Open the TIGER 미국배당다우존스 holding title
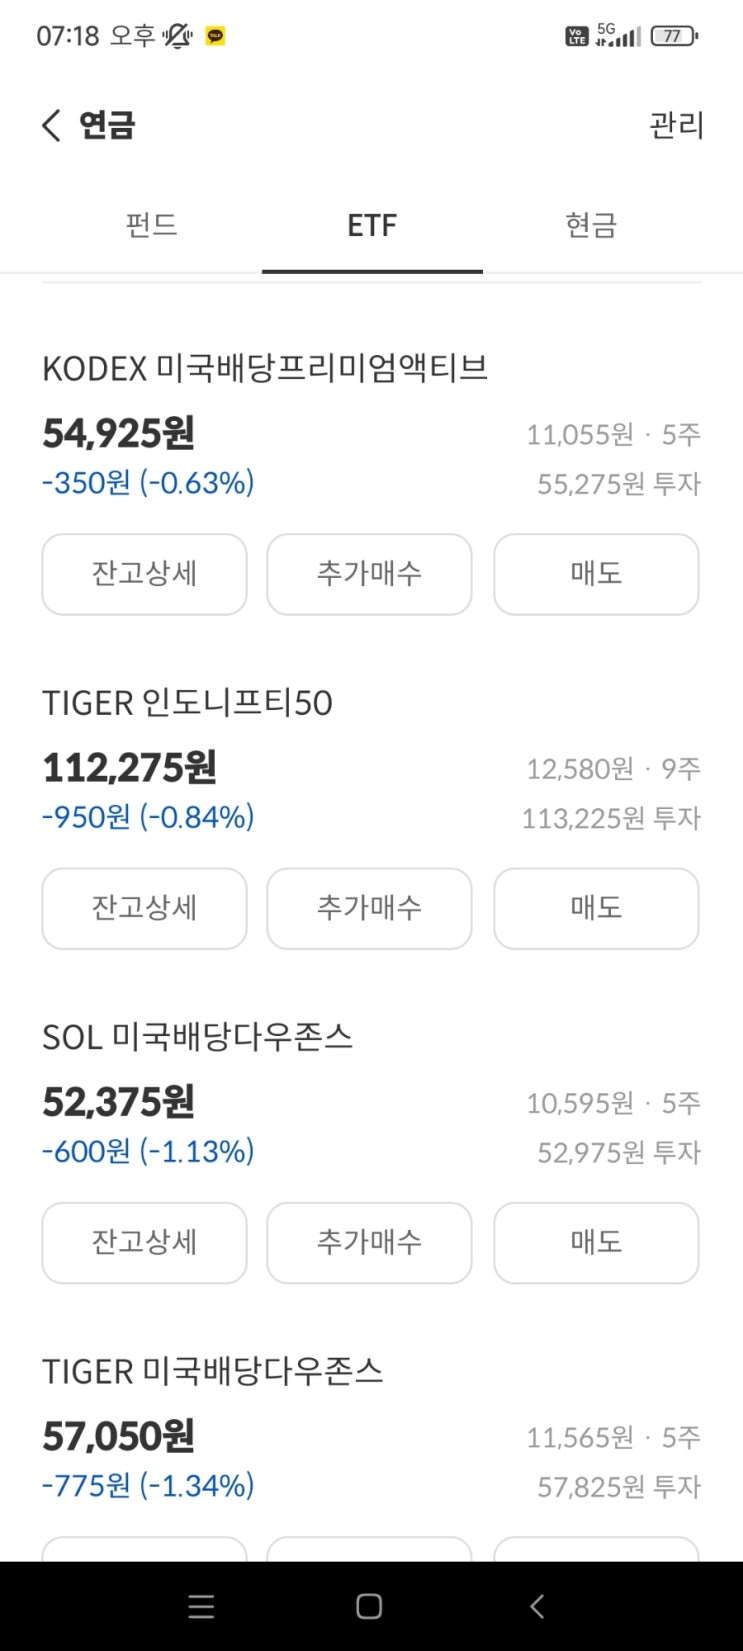 (212, 1371)
